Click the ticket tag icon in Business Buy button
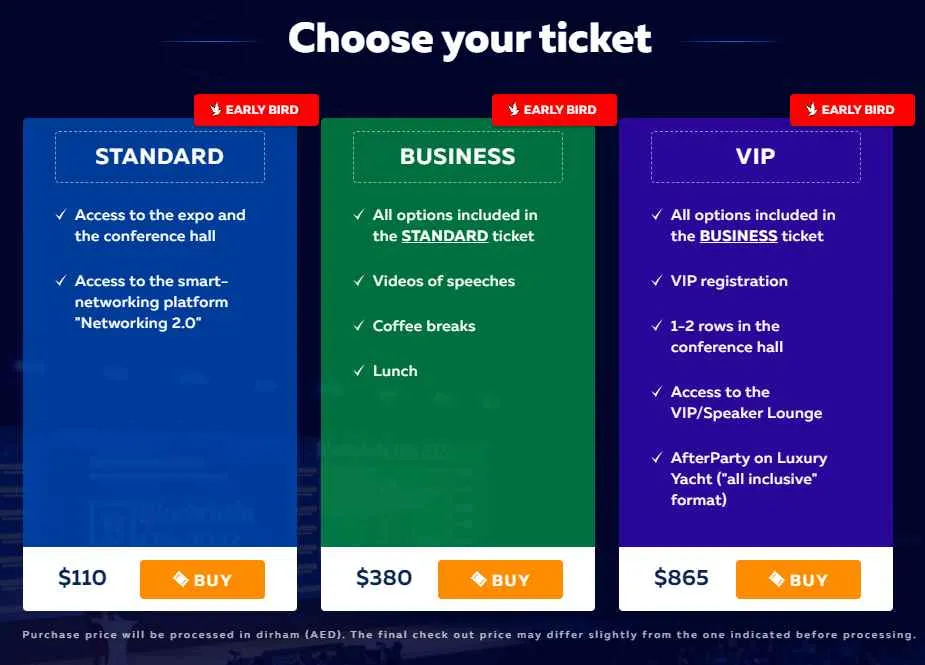Viewport: 925px width, 665px height. click(478, 579)
